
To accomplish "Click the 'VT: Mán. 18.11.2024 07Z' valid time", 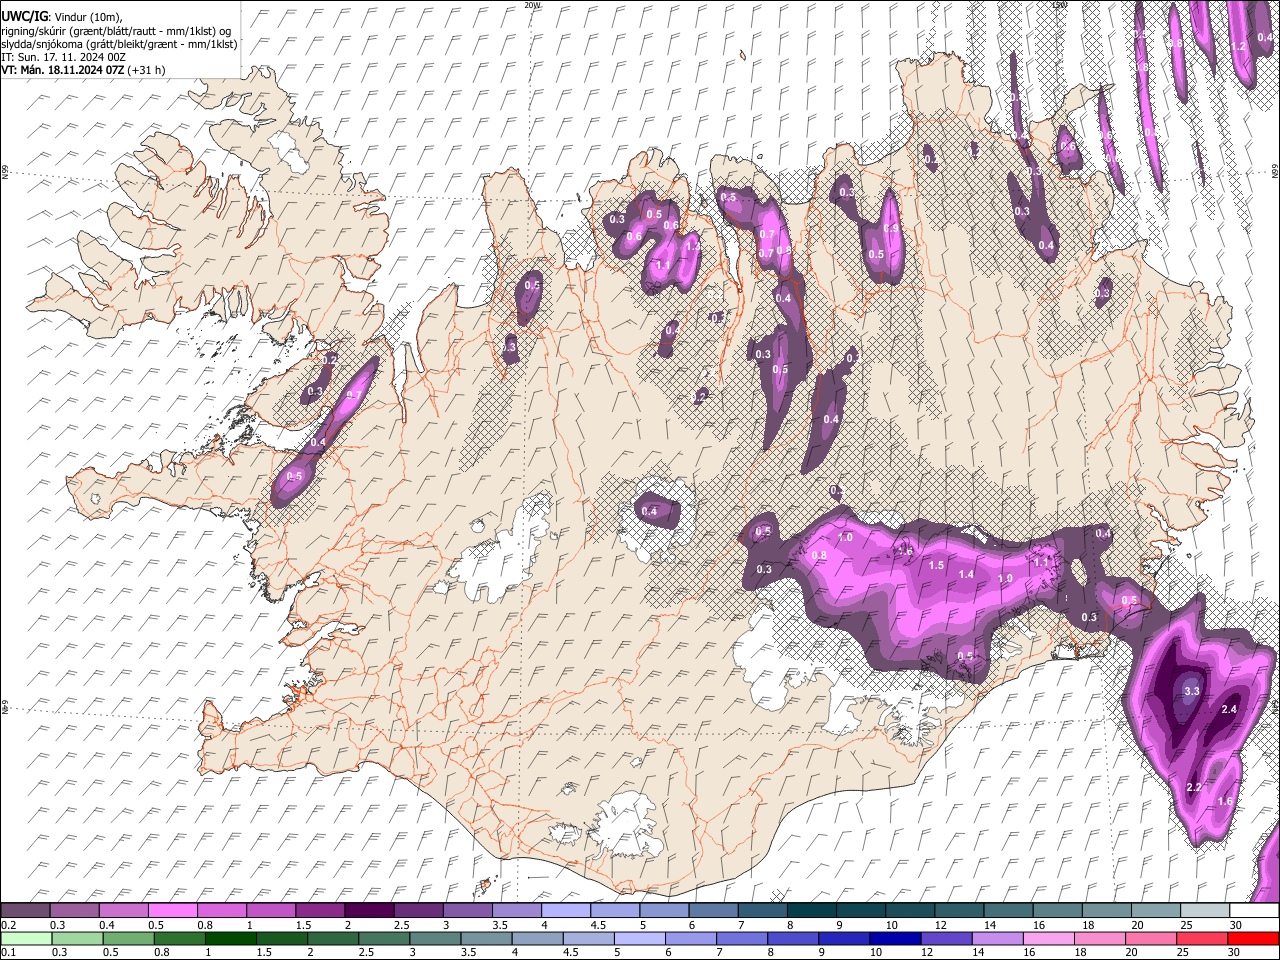I will coord(63,70).
